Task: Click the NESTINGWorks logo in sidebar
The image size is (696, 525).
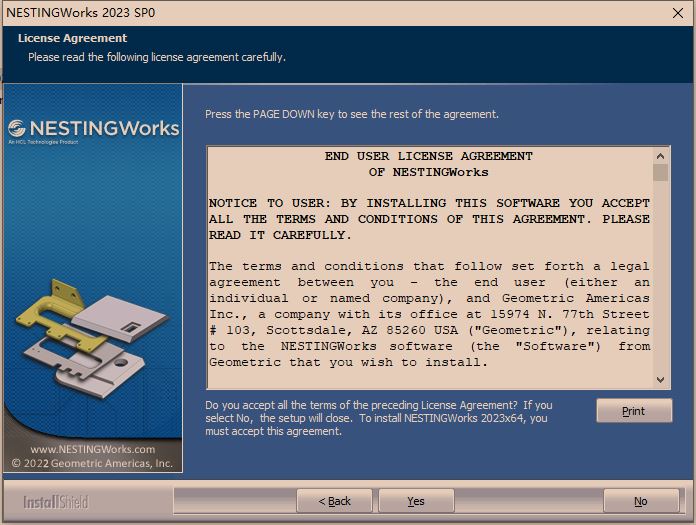Action: click(x=94, y=129)
